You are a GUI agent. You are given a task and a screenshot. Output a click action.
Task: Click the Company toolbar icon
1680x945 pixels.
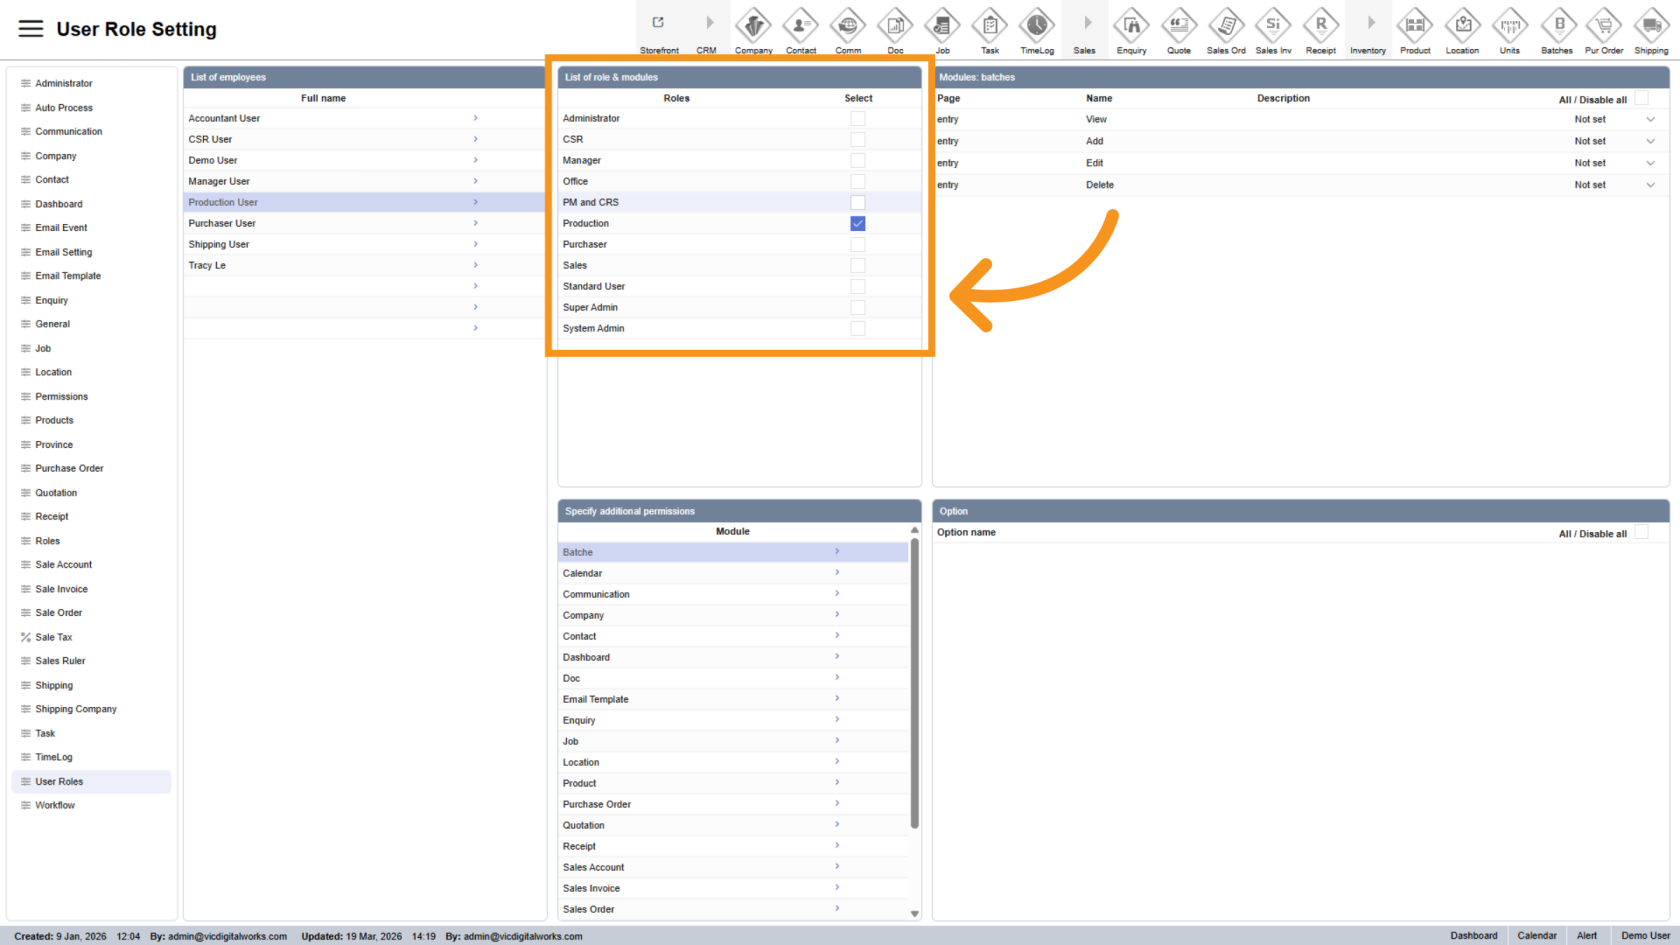(x=753, y=26)
